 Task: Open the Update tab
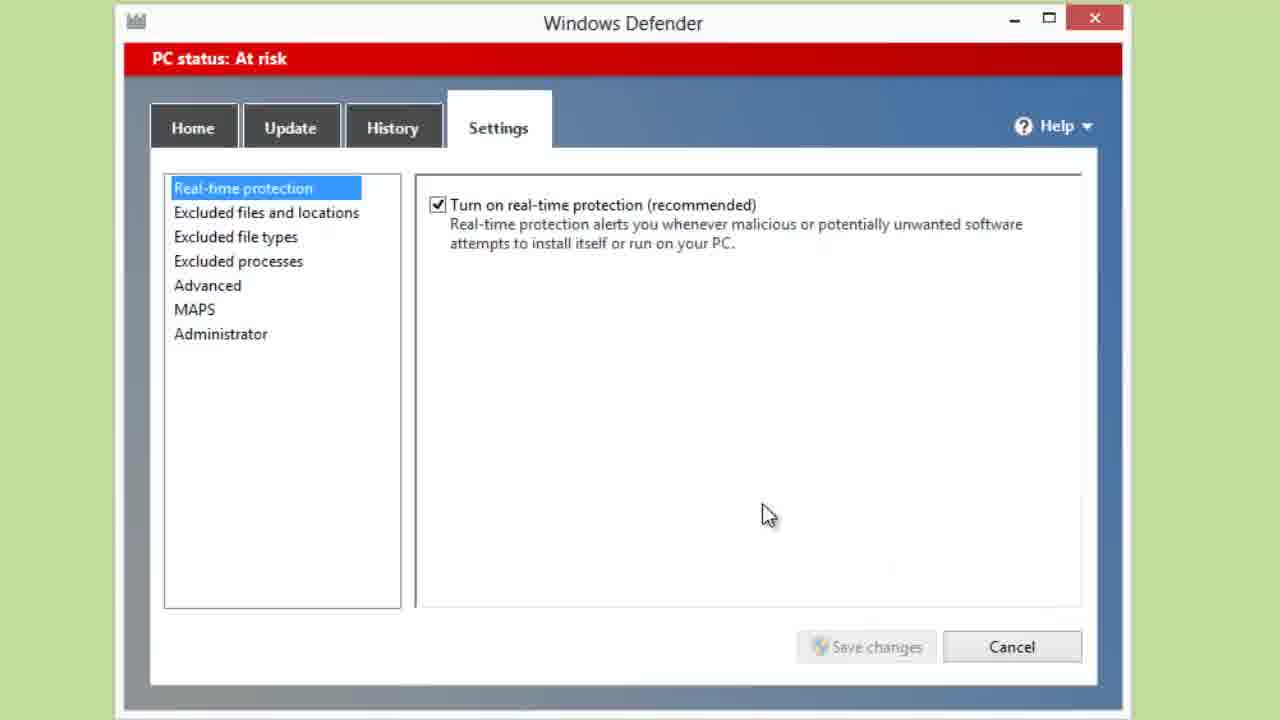coord(291,128)
